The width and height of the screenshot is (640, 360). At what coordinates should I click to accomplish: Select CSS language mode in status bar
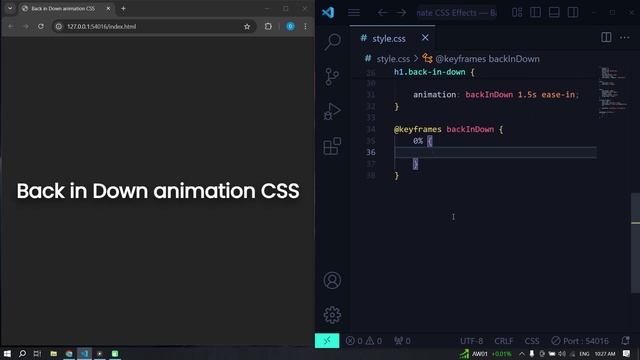pyautogui.click(x=532, y=341)
